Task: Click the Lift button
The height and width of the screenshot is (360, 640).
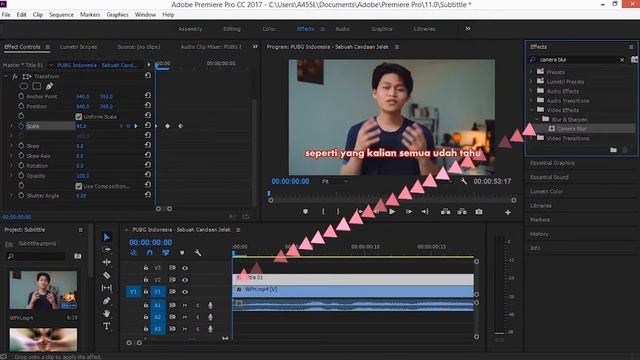Action: coord(445,211)
